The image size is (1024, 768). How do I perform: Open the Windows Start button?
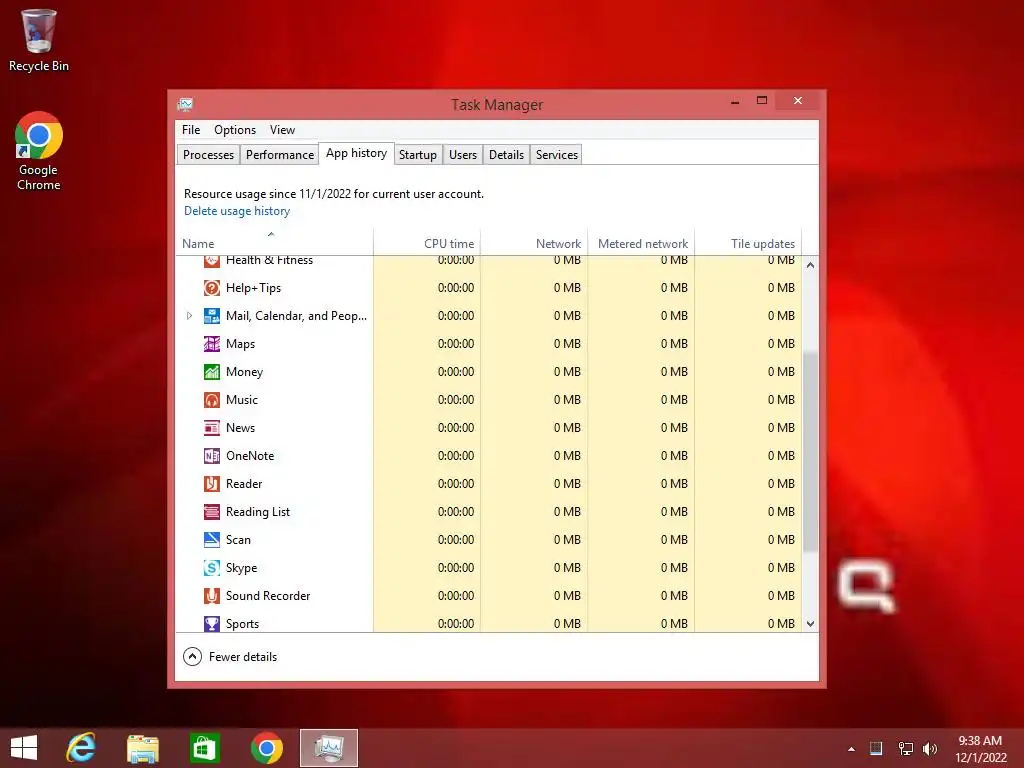[24, 748]
